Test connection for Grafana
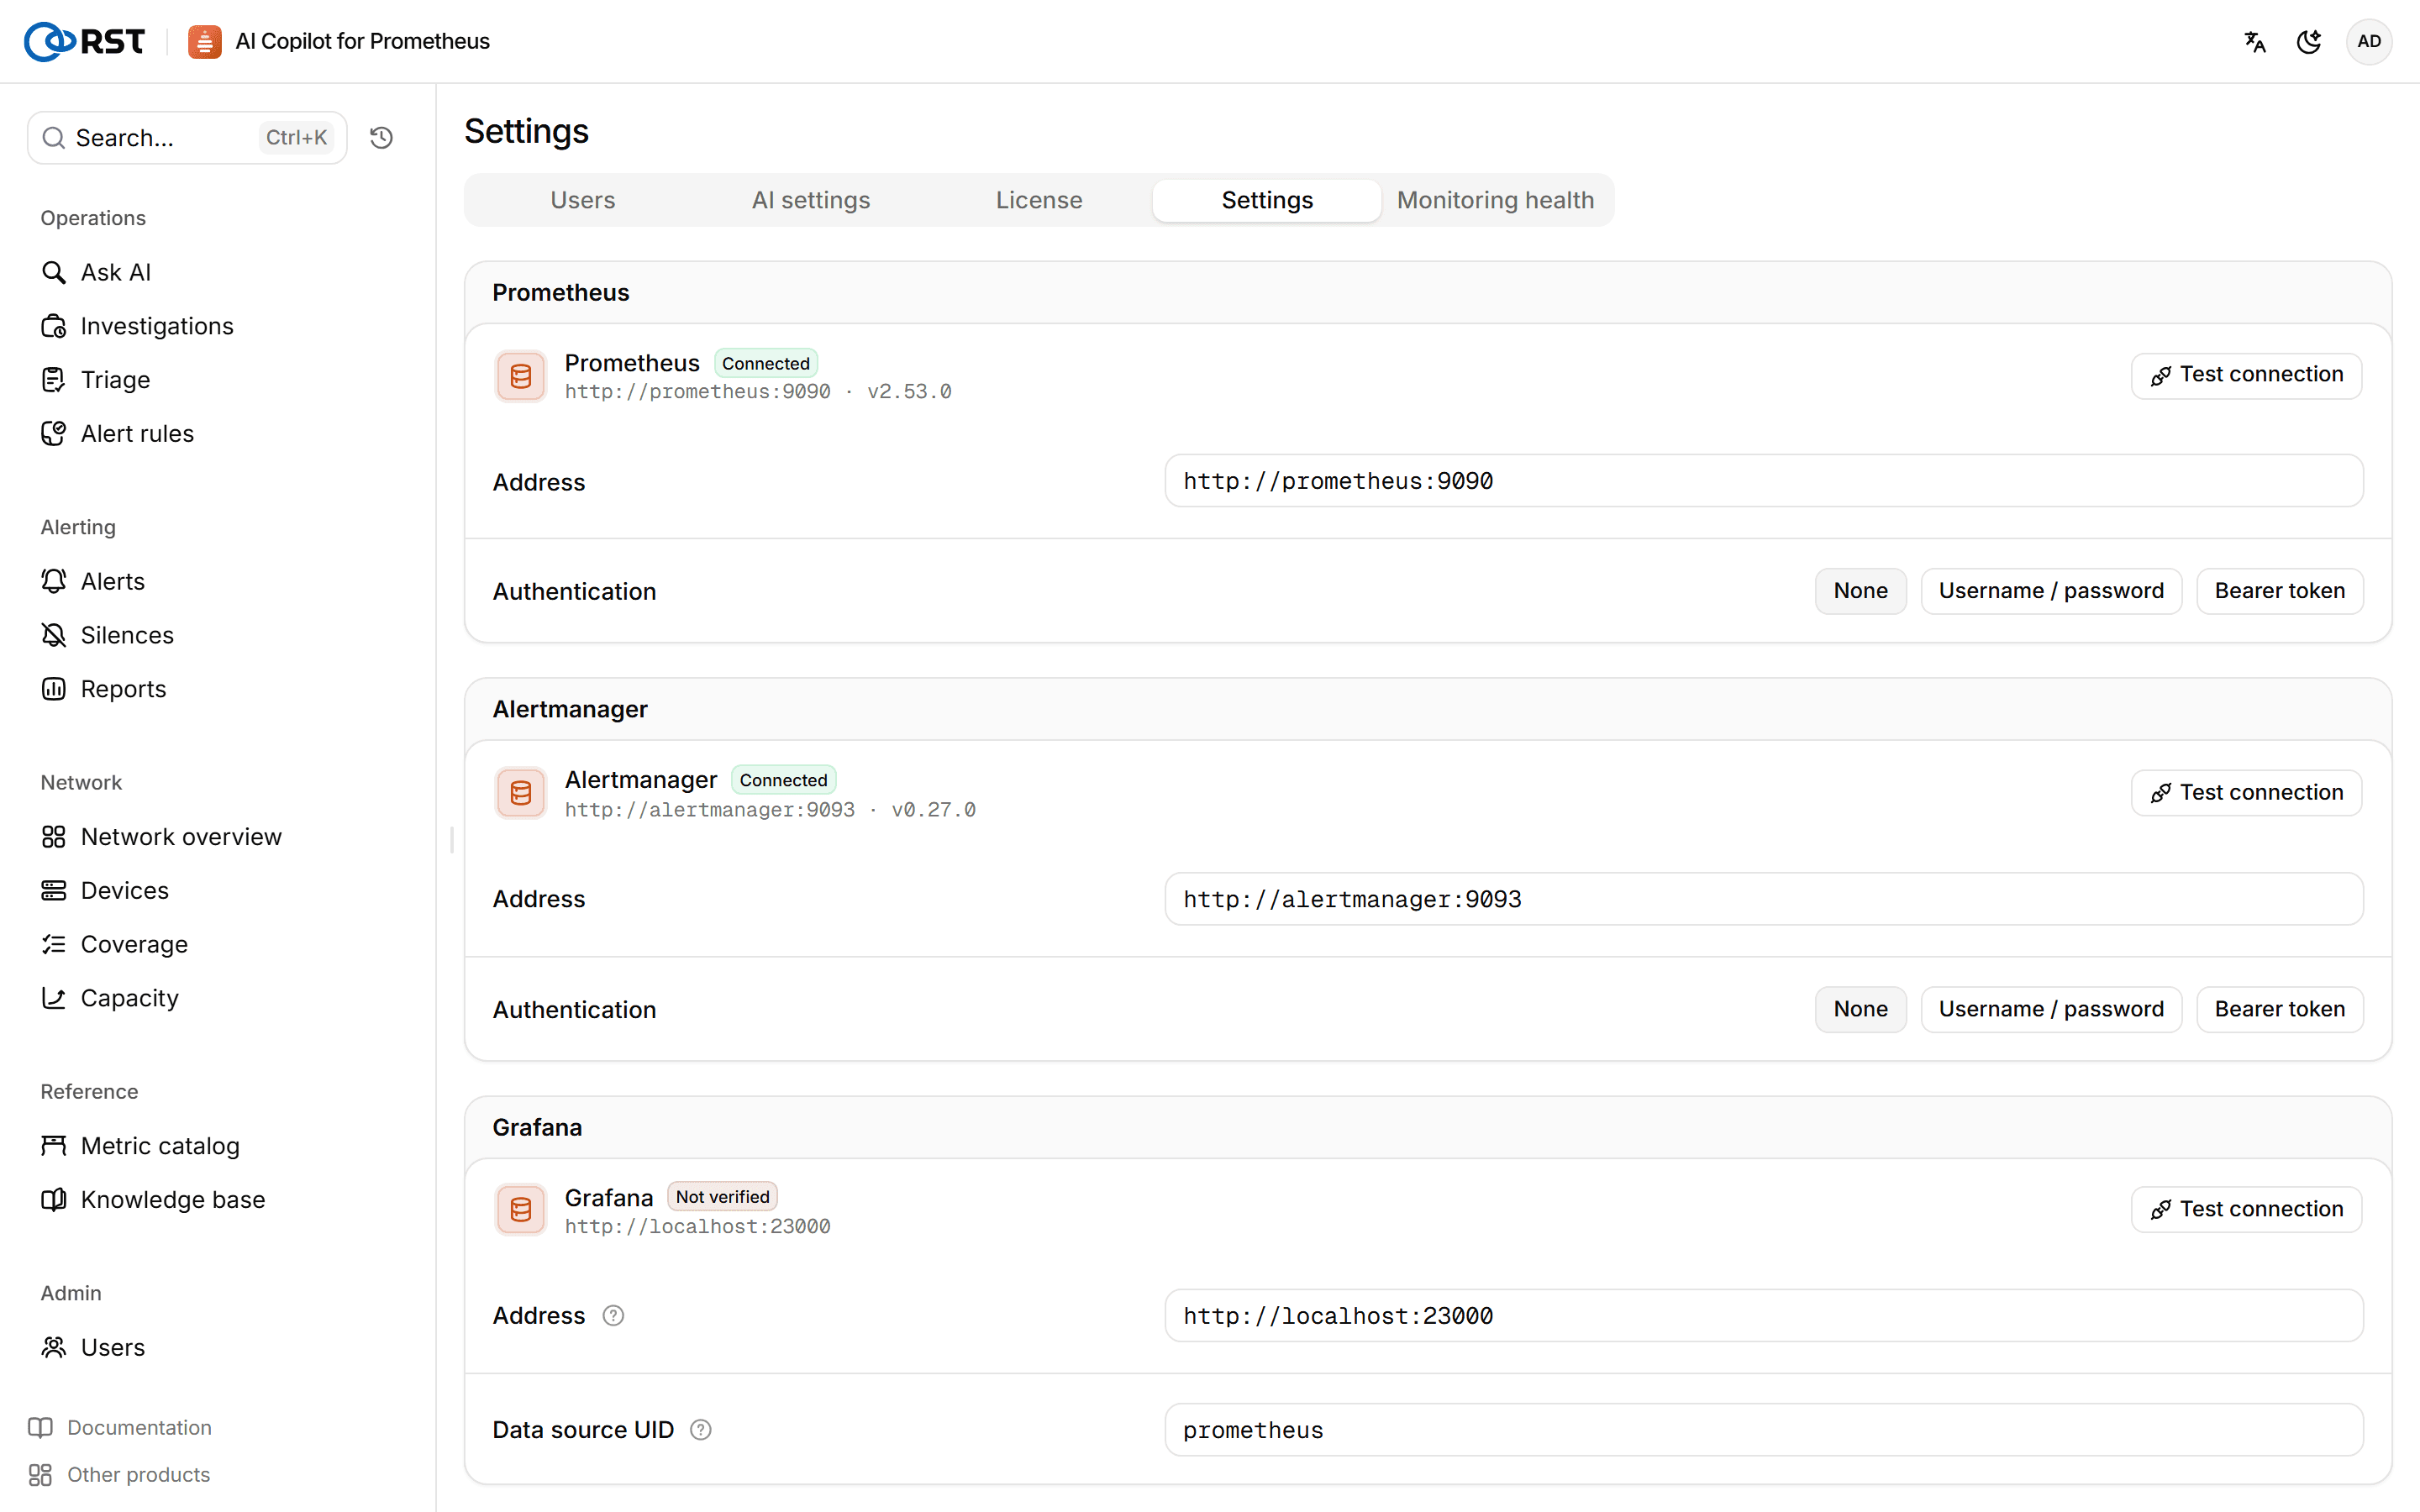The height and width of the screenshot is (1512, 2420). [2246, 1209]
